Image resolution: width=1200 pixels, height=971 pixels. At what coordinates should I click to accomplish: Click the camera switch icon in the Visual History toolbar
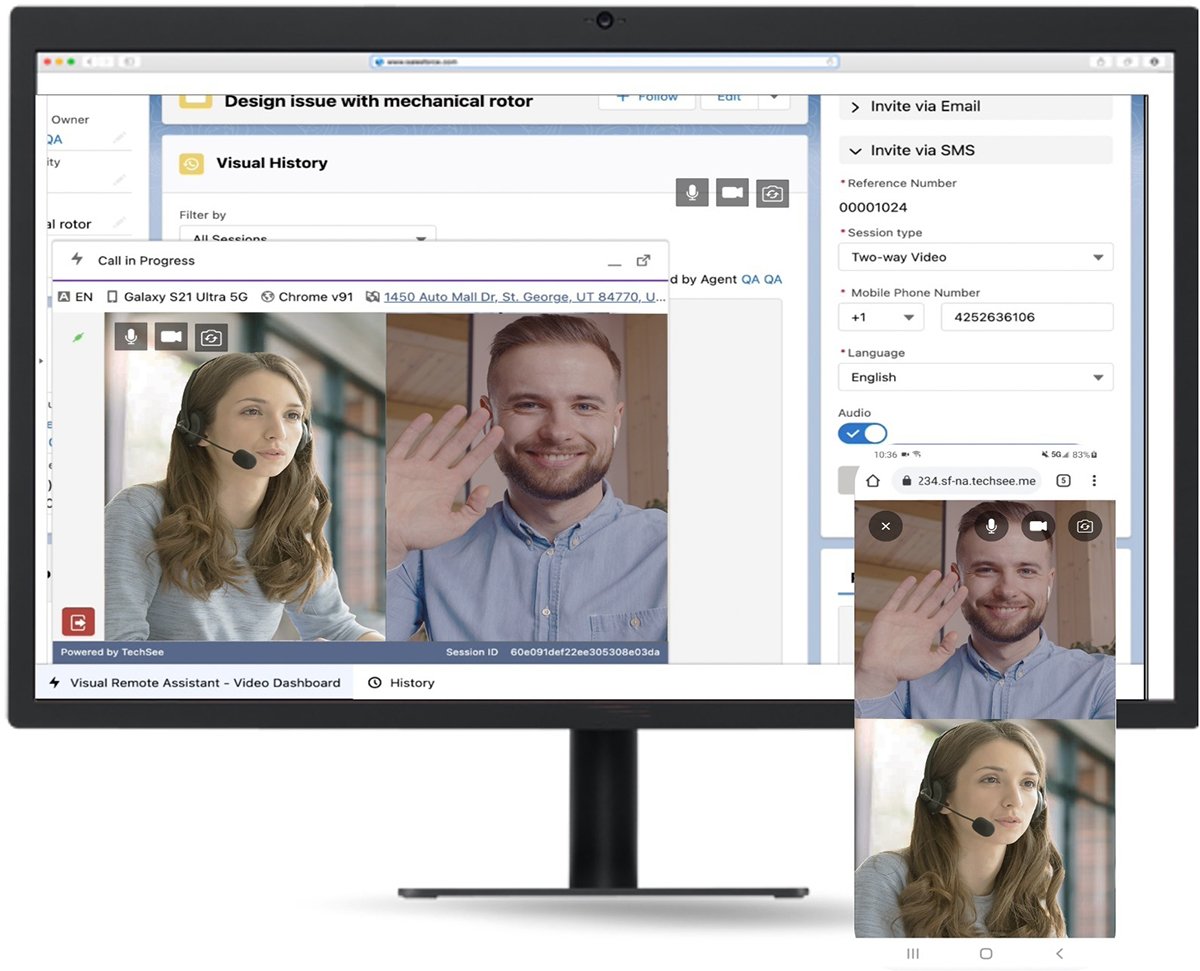(x=772, y=192)
